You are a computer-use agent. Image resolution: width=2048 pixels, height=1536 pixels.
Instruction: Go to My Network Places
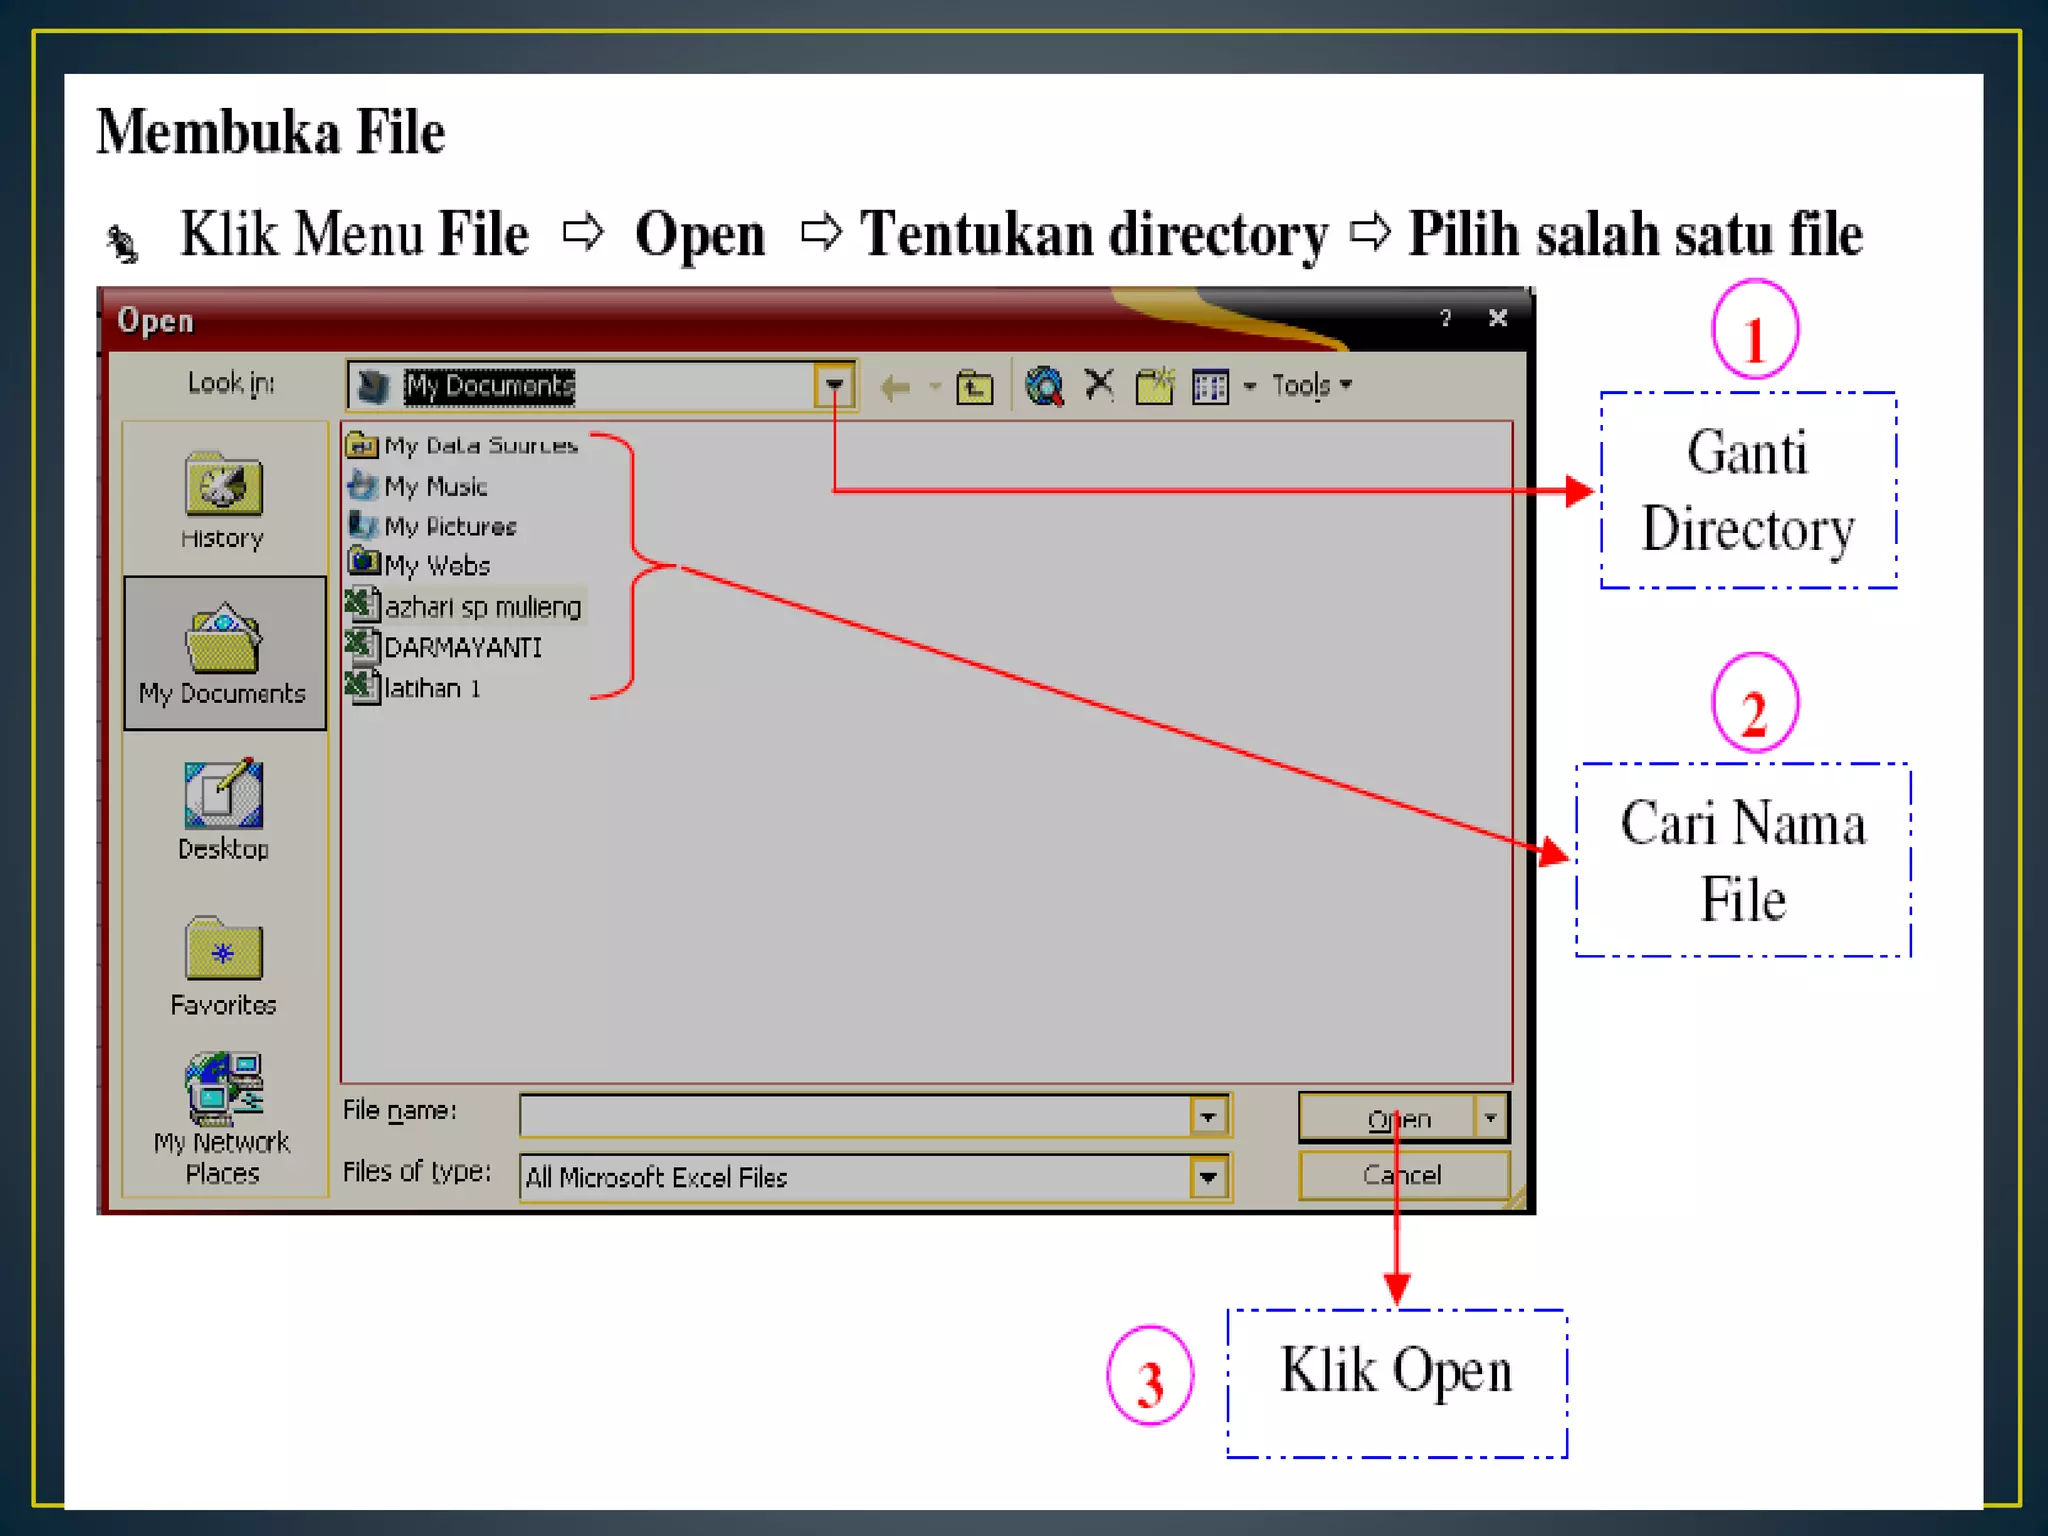[223, 1118]
